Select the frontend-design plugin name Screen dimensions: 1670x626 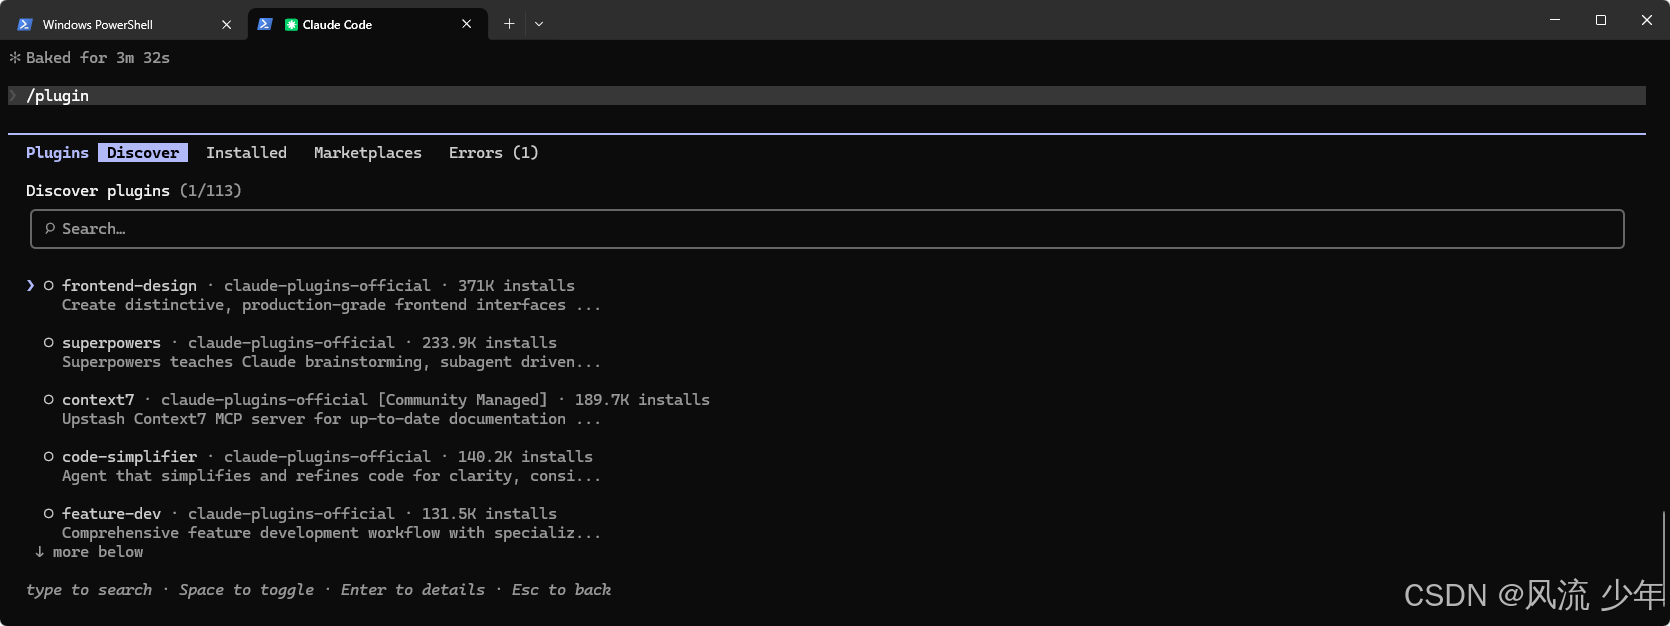(129, 286)
